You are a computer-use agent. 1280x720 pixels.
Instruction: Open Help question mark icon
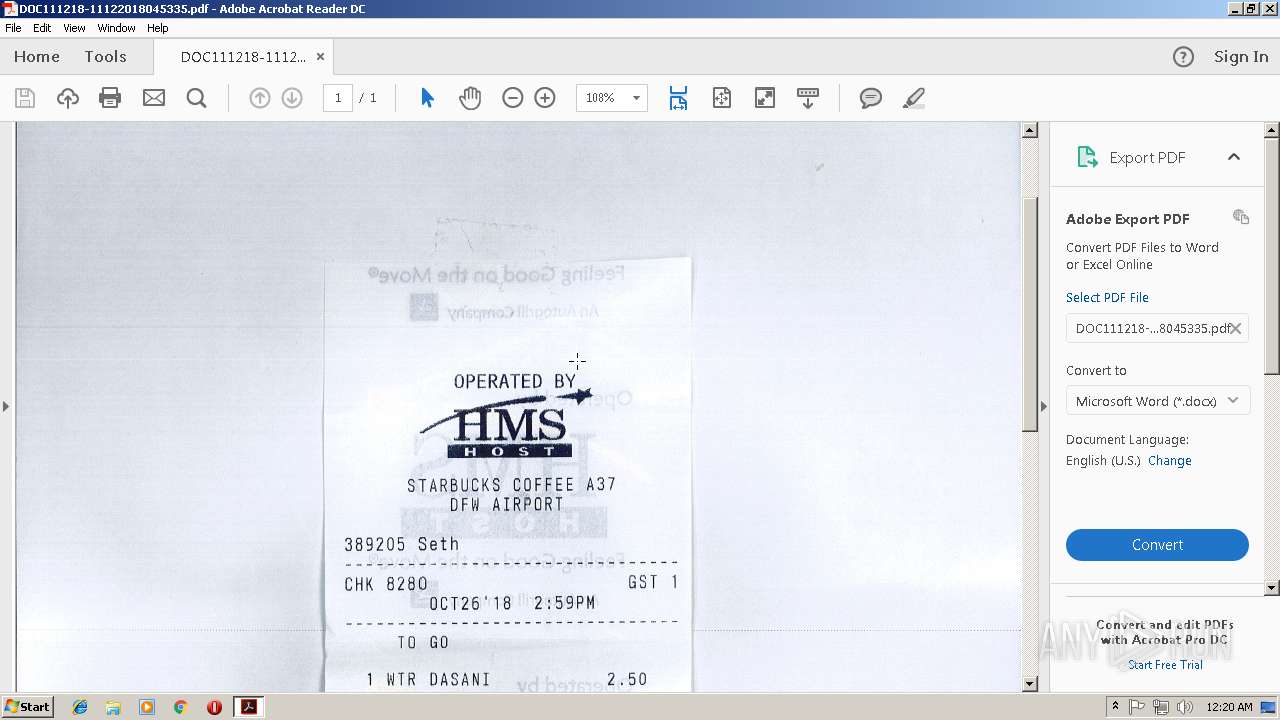click(x=1183, y=57)
